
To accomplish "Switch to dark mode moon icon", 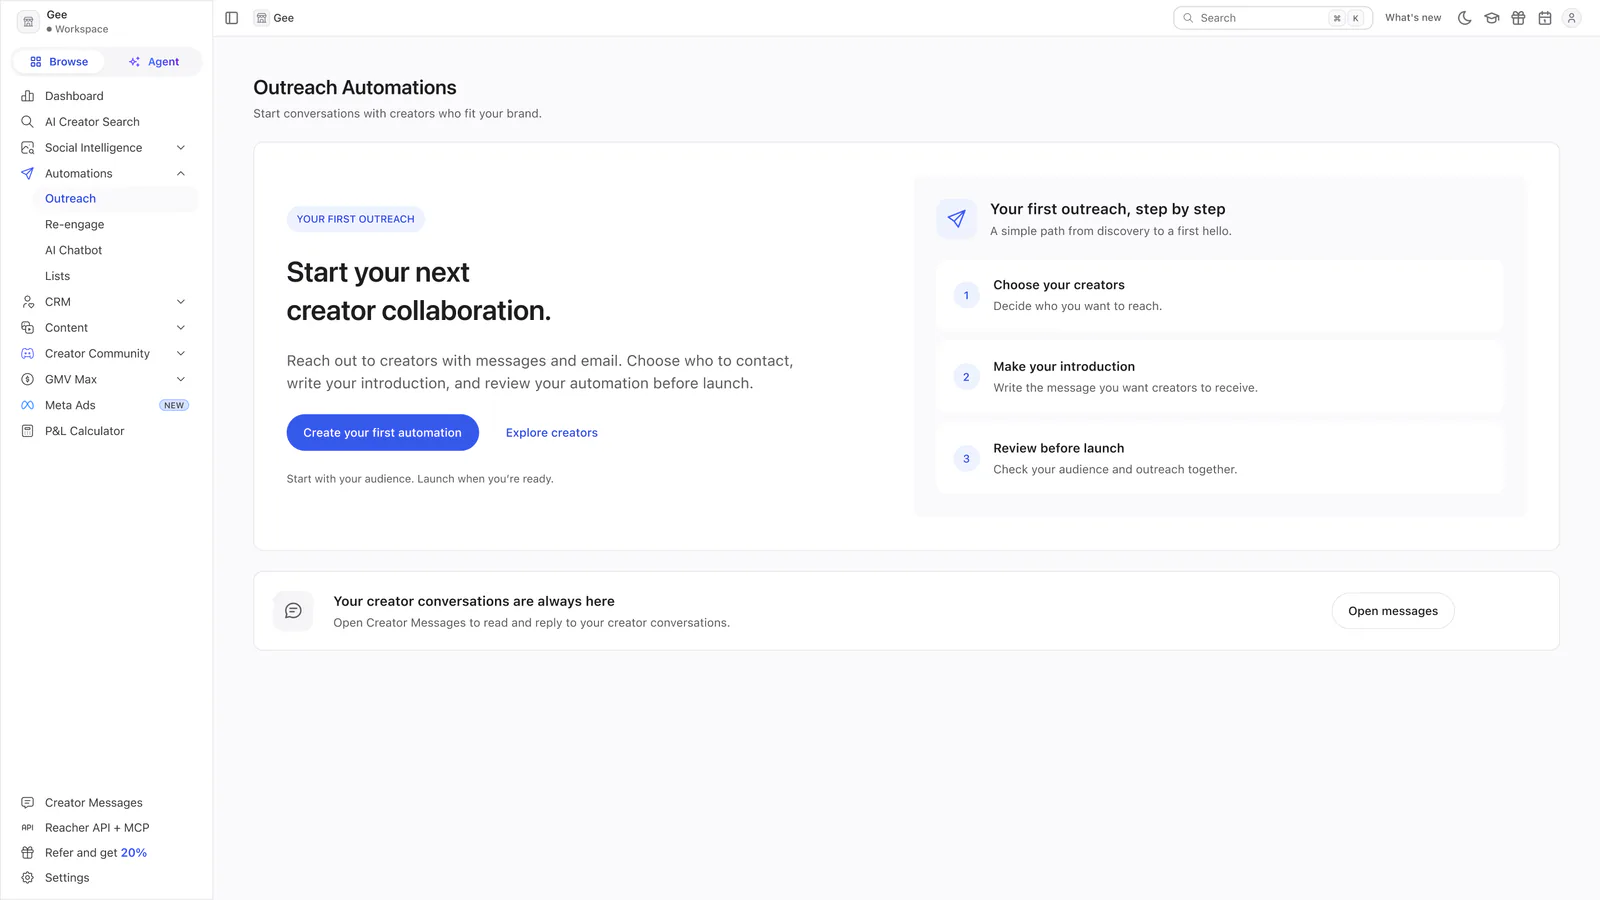I will [1465, 18].
